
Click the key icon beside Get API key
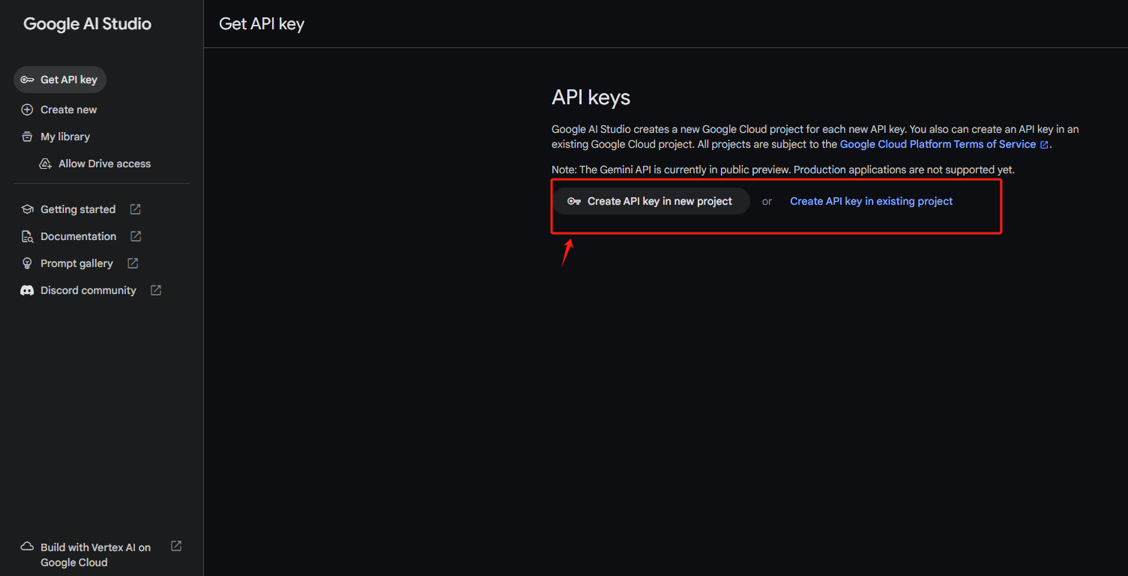tap(27, 80)
